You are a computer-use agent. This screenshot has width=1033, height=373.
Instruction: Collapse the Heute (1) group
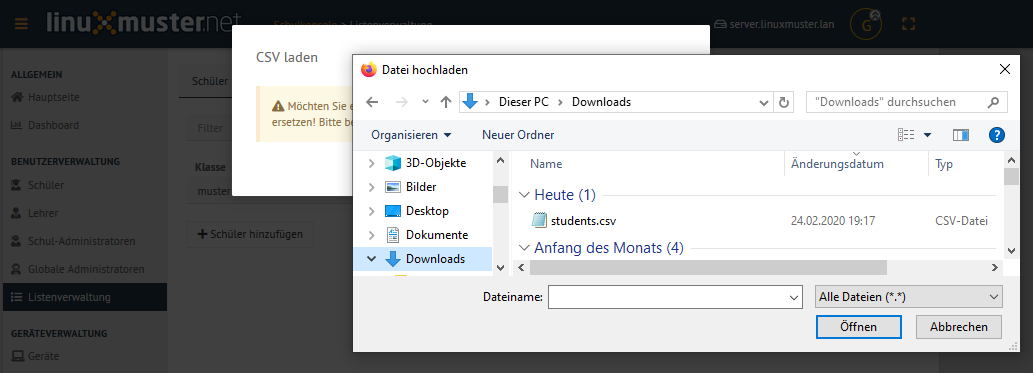[x=524, y=195]
